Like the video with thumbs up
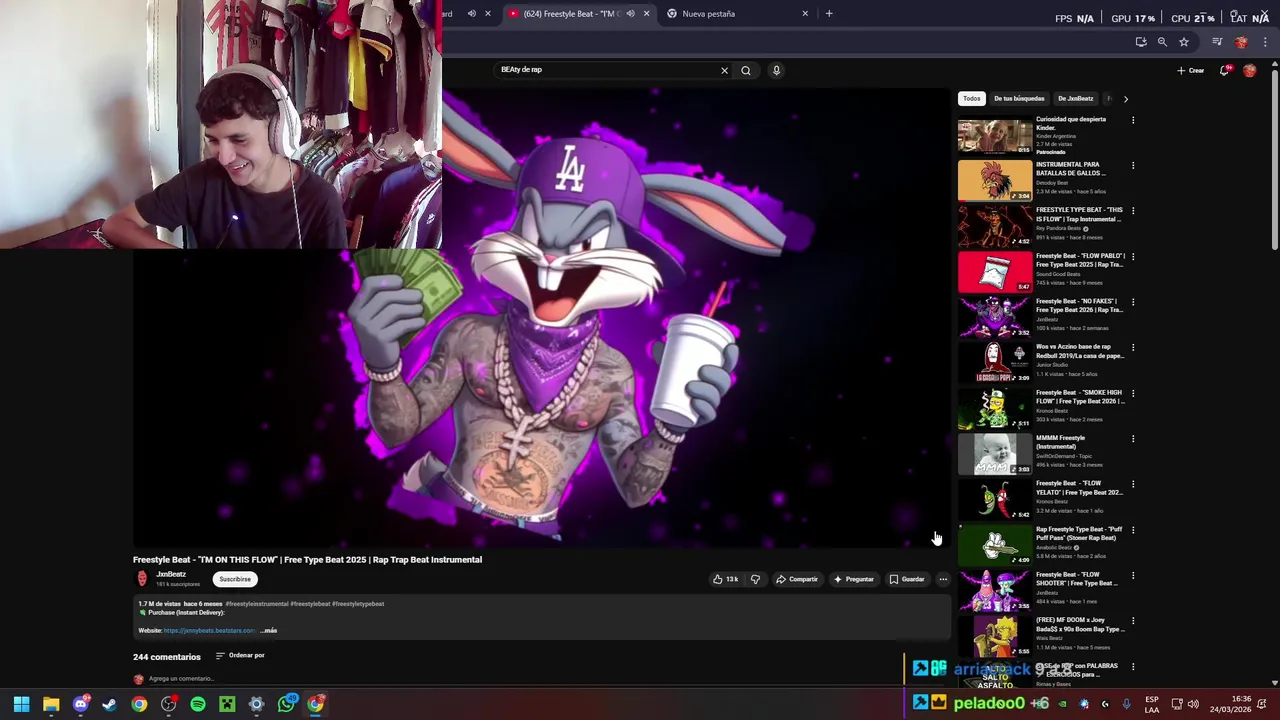This screenshot has height=720, width=1280. [725, 579]
